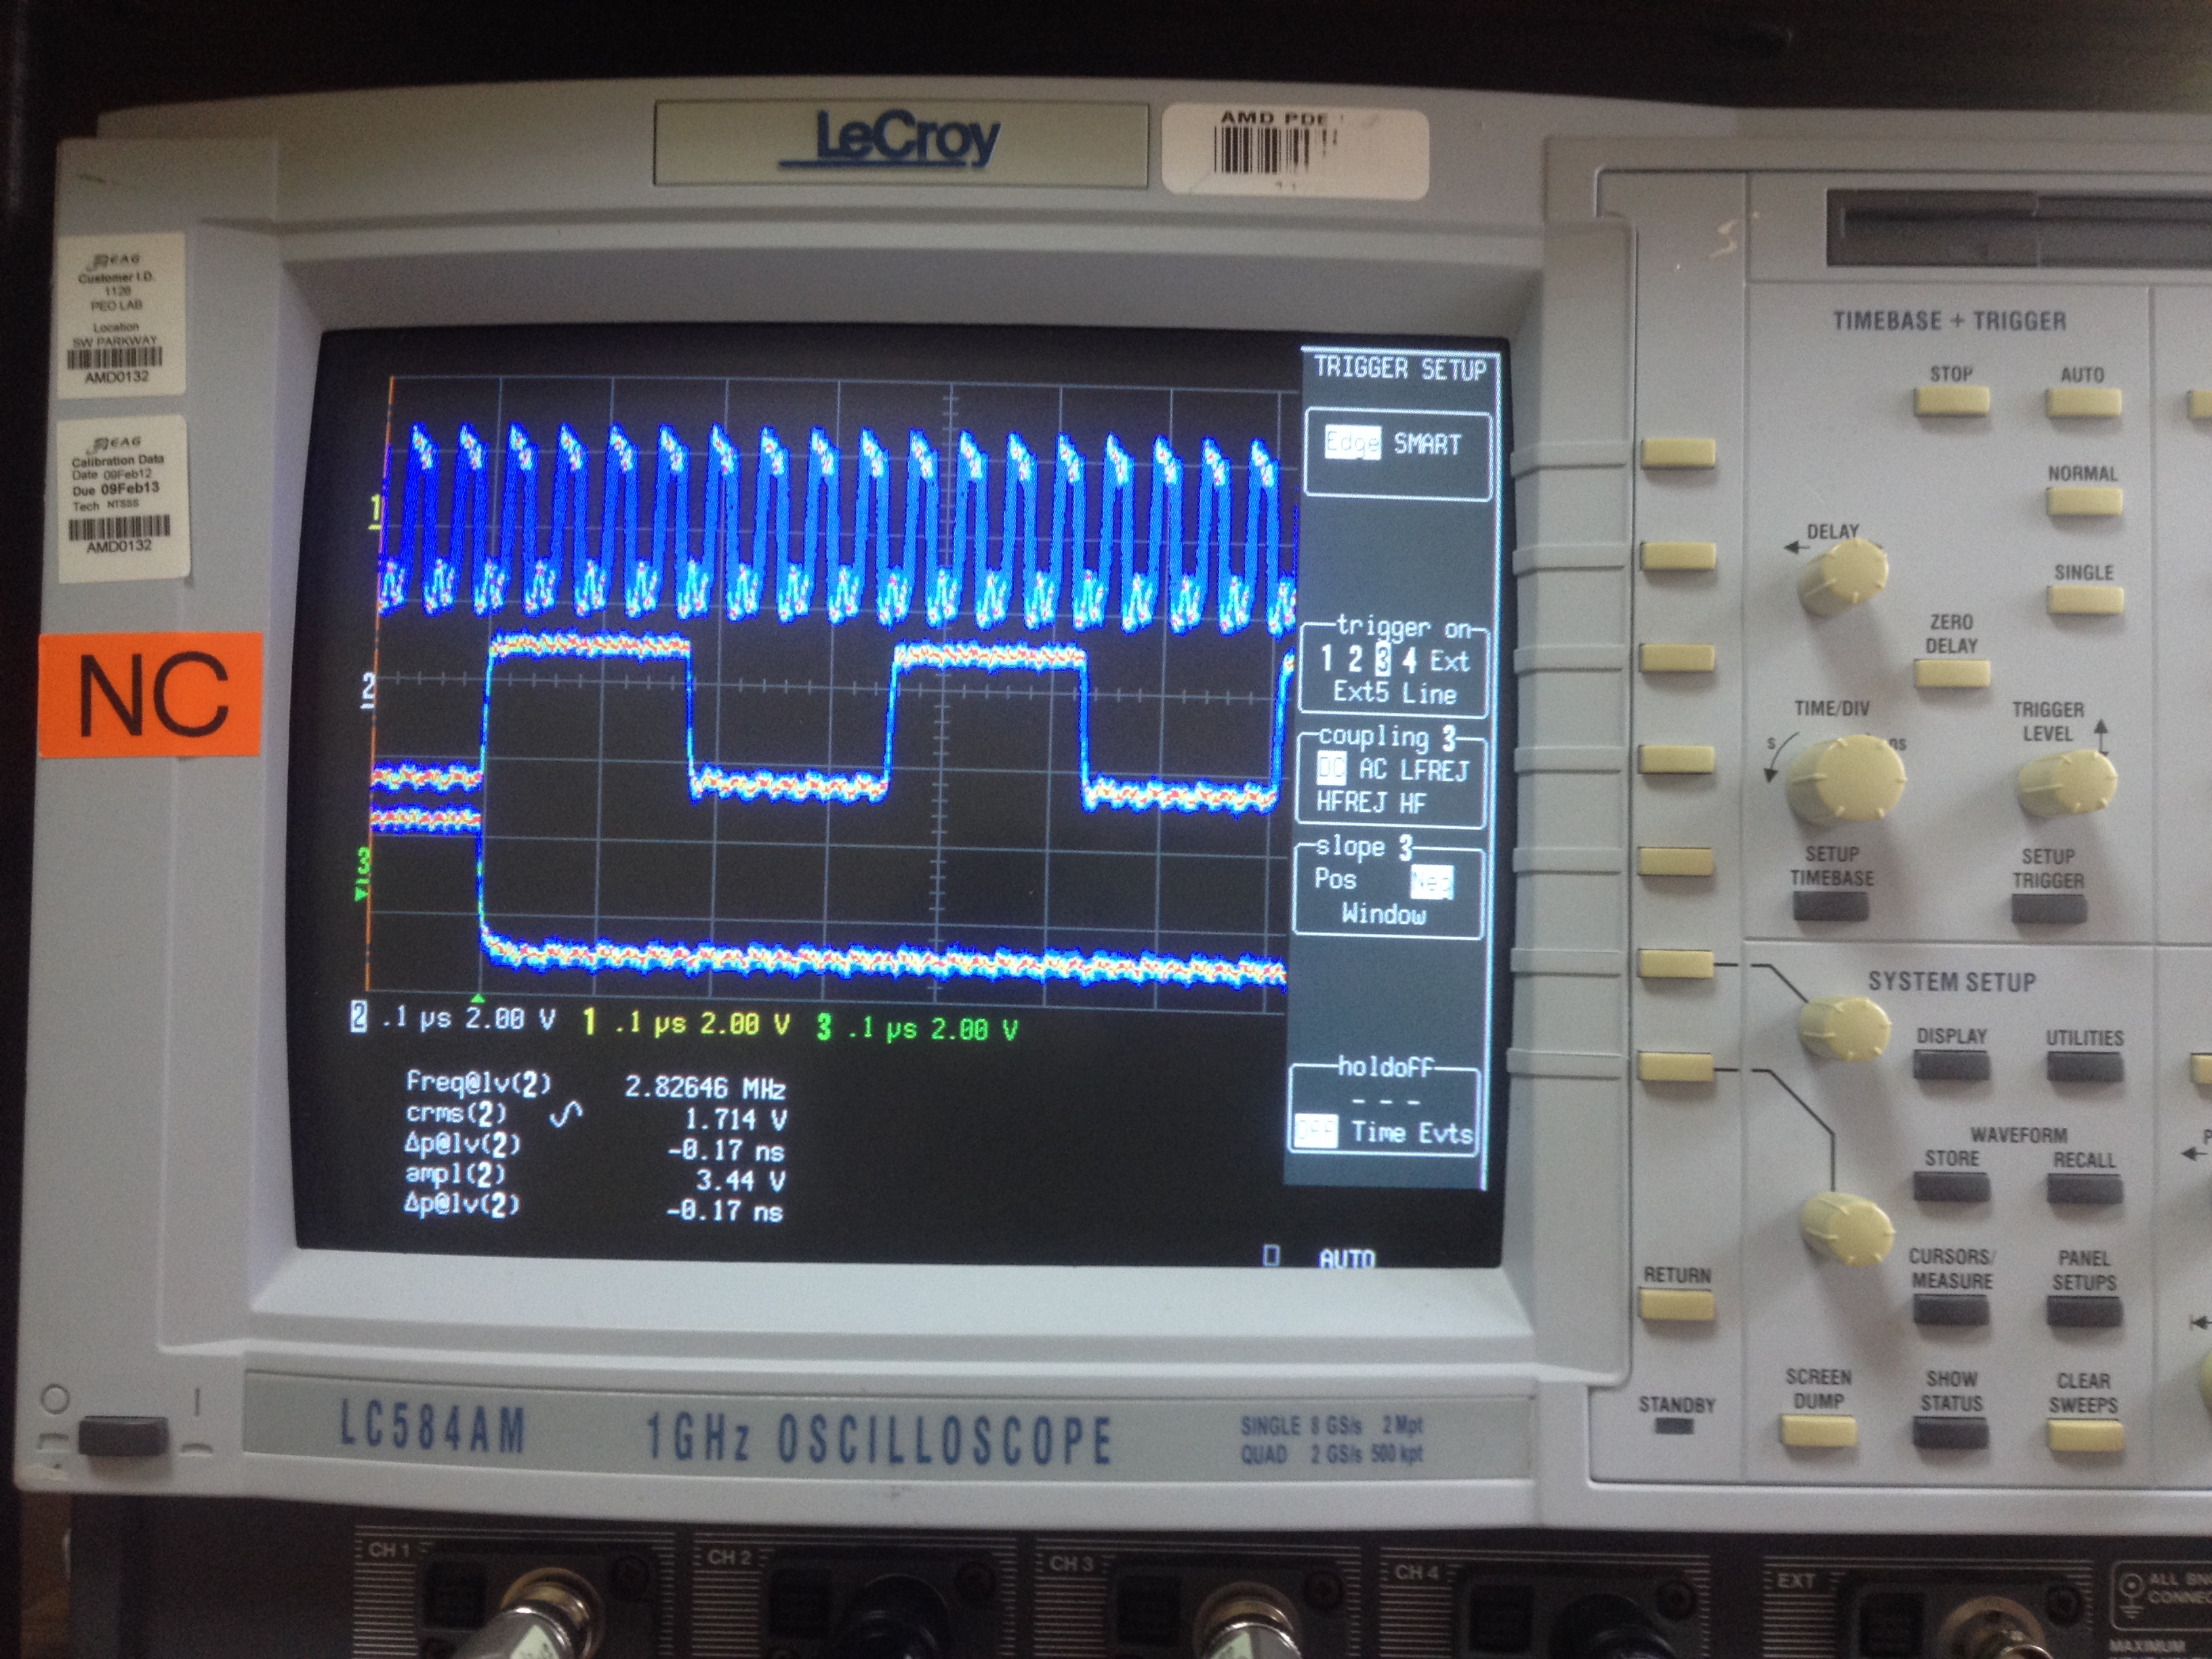Push the waveform RECALL button

point(2085,1189)
